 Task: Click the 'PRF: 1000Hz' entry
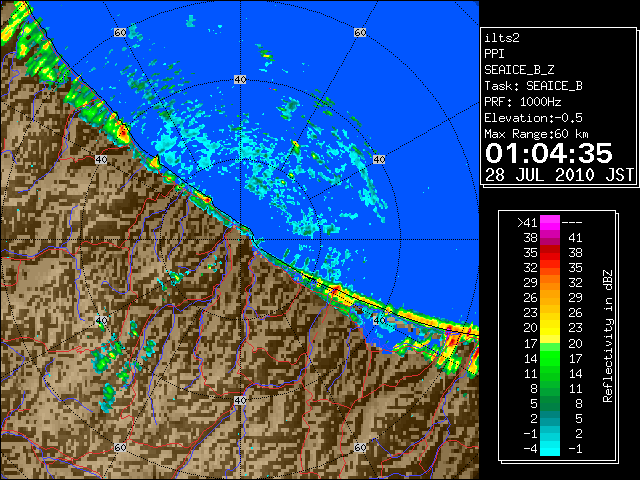coord(523,102)
